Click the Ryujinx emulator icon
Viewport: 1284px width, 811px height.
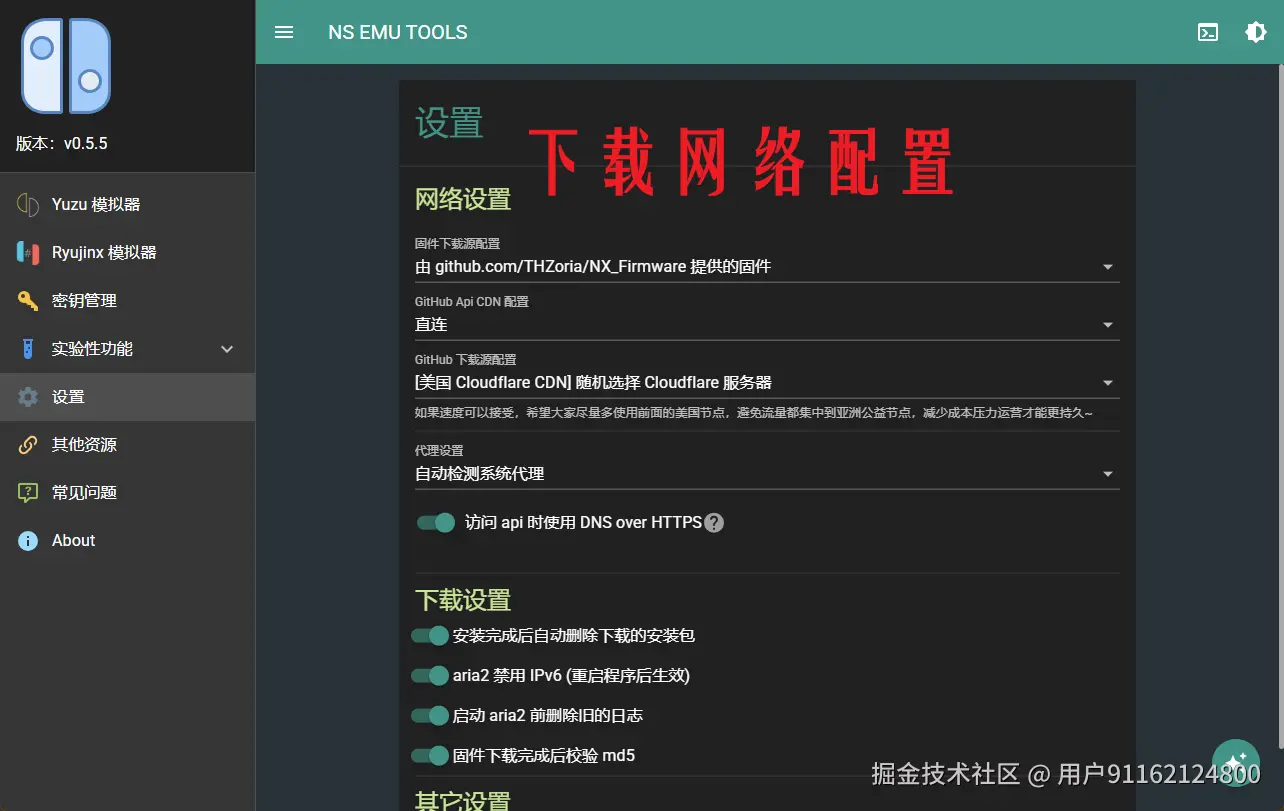pos(28,252)
